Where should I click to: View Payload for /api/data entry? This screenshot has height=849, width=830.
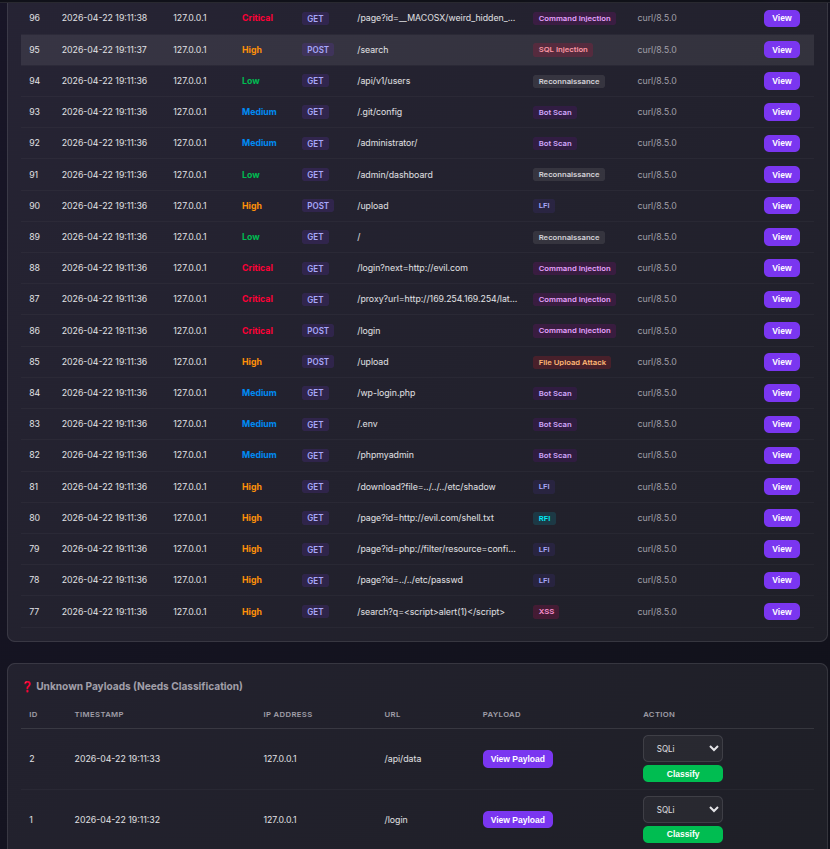pyautogui.click(x=518, y=759)
